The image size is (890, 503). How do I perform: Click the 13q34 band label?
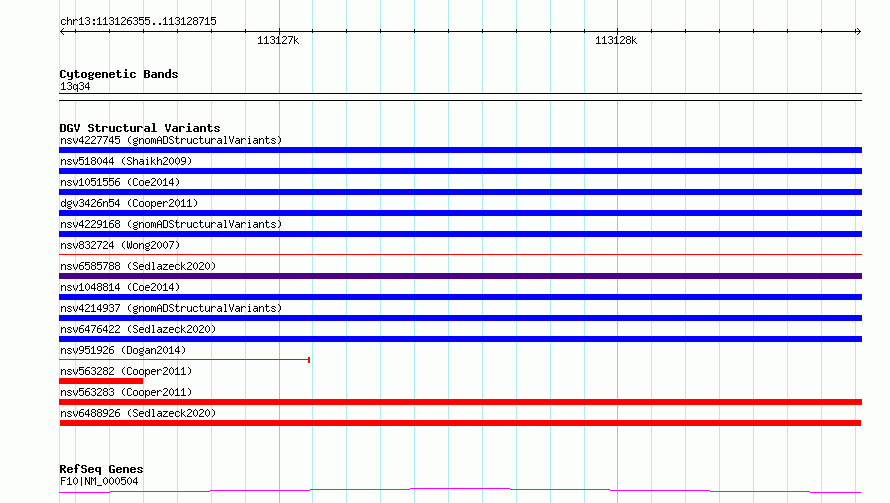(x=75, y=86)
